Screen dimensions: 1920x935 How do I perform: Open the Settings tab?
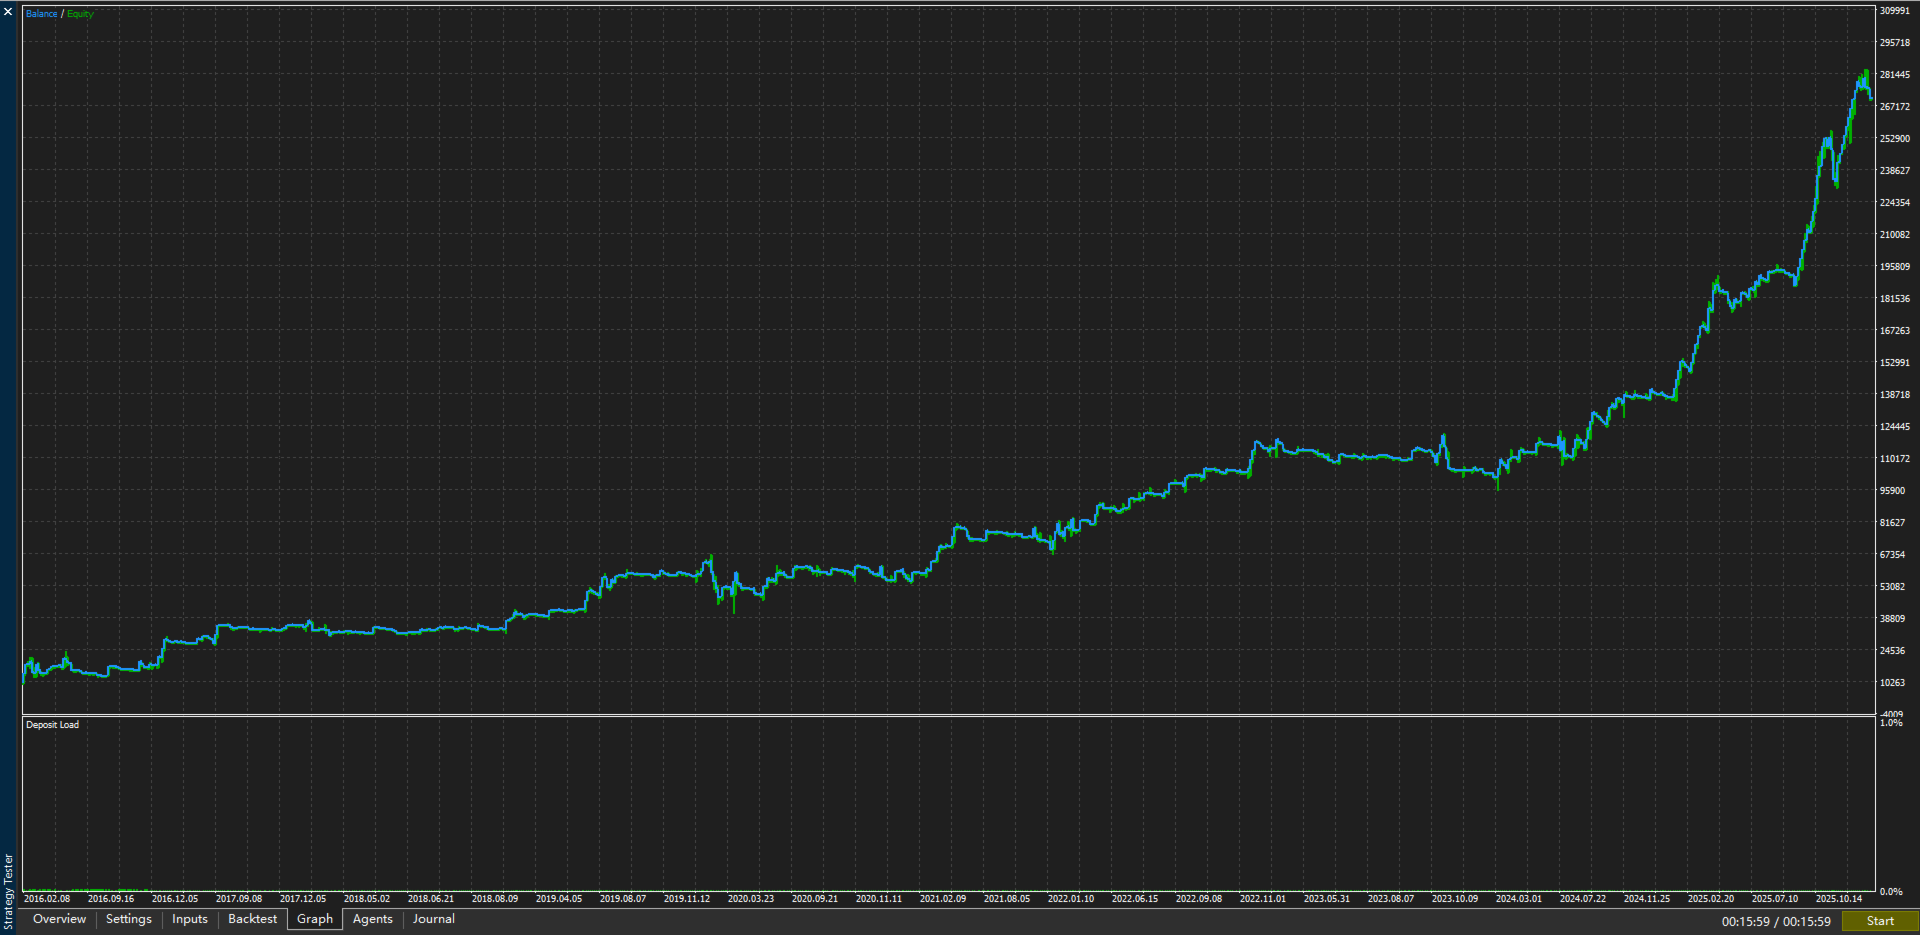(129, 919)
